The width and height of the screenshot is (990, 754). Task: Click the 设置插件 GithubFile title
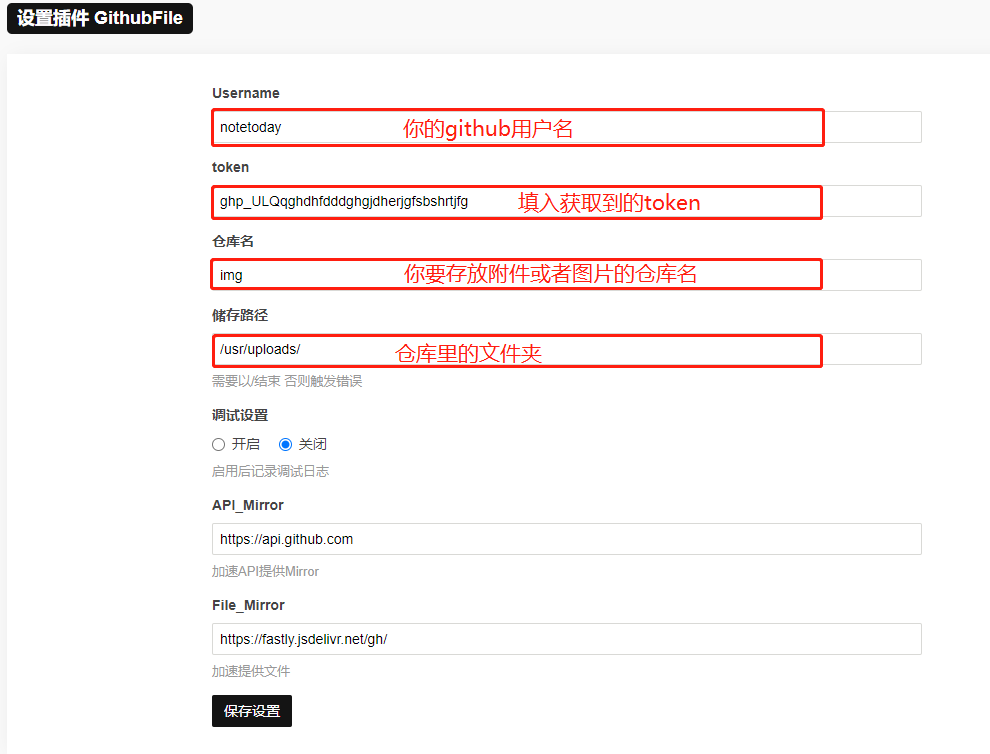click(x=100, y=18)
